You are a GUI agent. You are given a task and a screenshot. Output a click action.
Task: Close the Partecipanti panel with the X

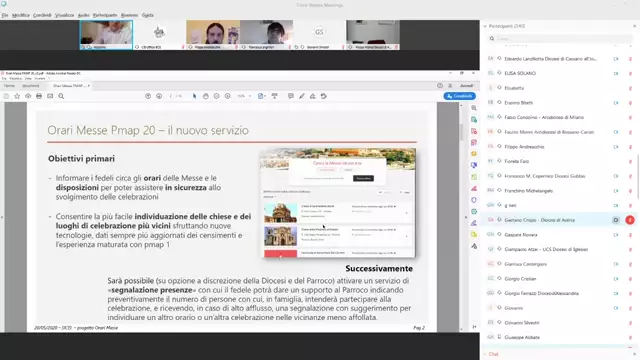[x=634, y=26]
